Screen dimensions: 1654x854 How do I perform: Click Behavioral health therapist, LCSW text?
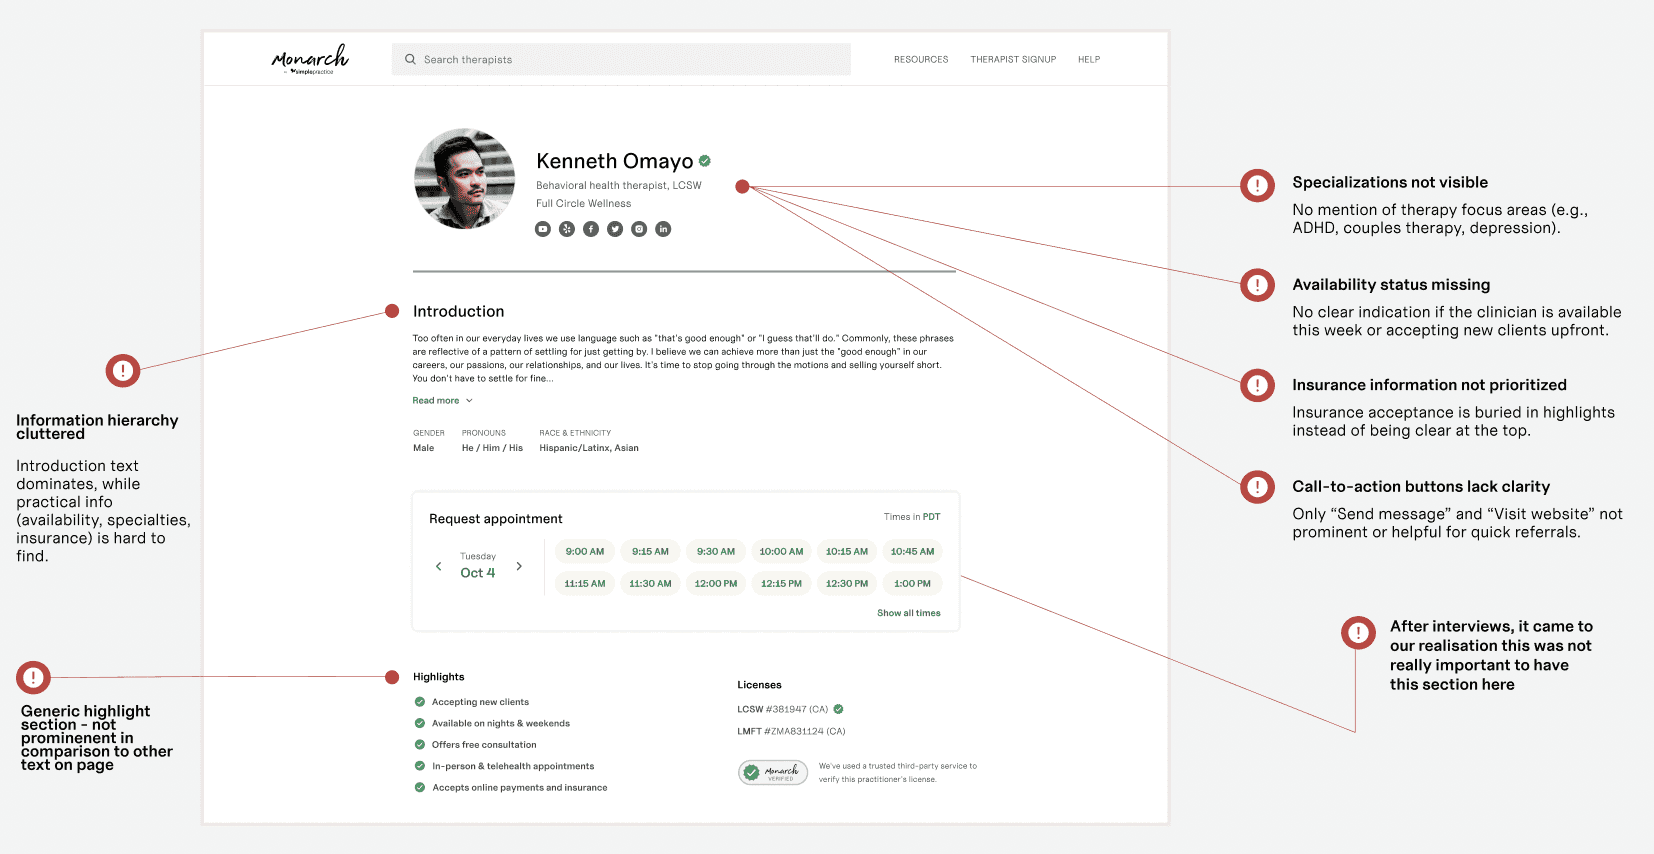[x=619, y=185]
